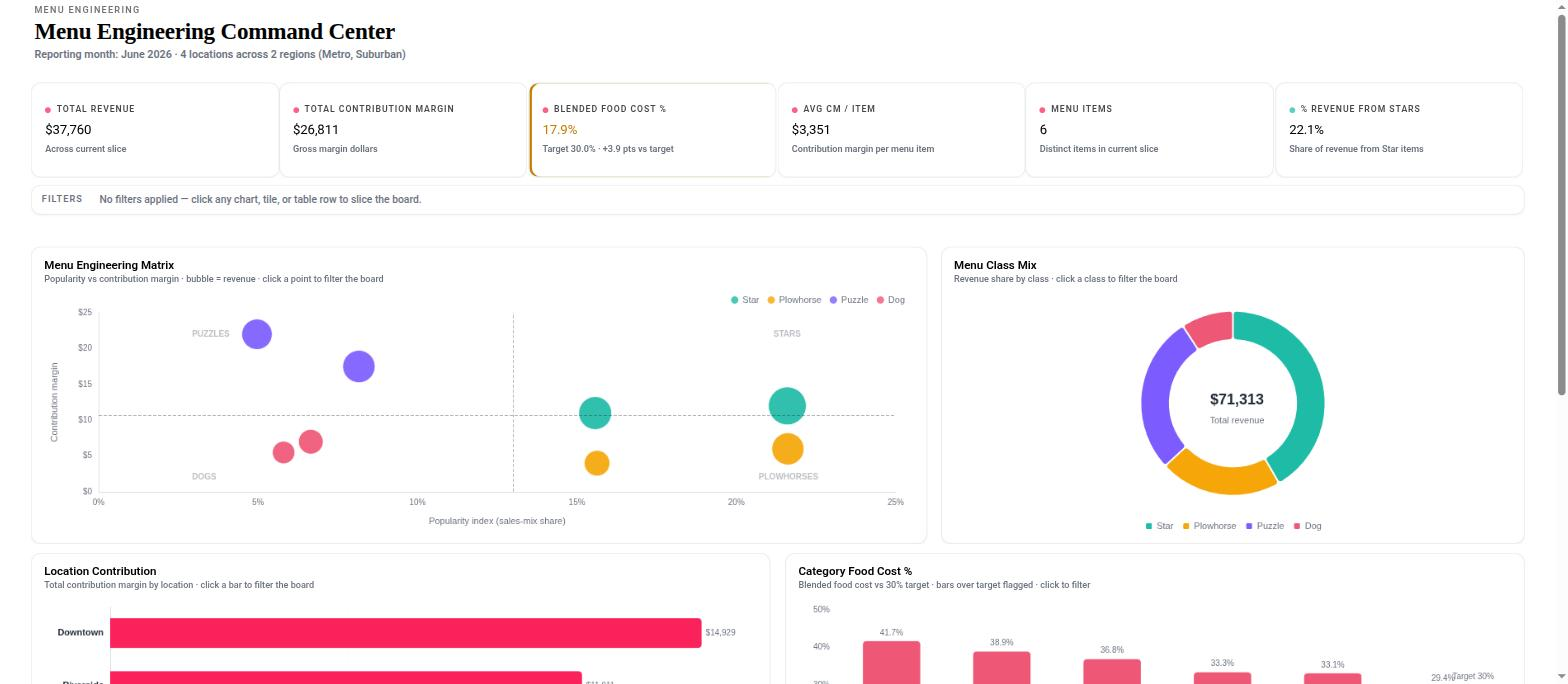Viewport: 1568px width, 684px height.
Task: Select the Total Contribution Margin tile
Action: [403, 130]
